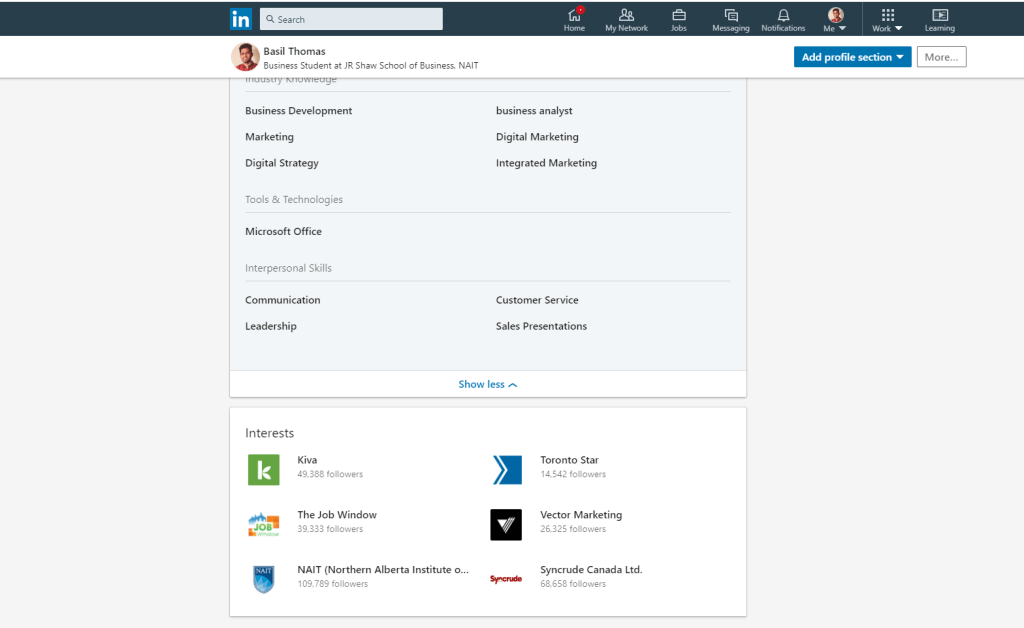Screen dimensions: 1024x628
Task: Collapse skills with Show less
Action: pos(488,384)
